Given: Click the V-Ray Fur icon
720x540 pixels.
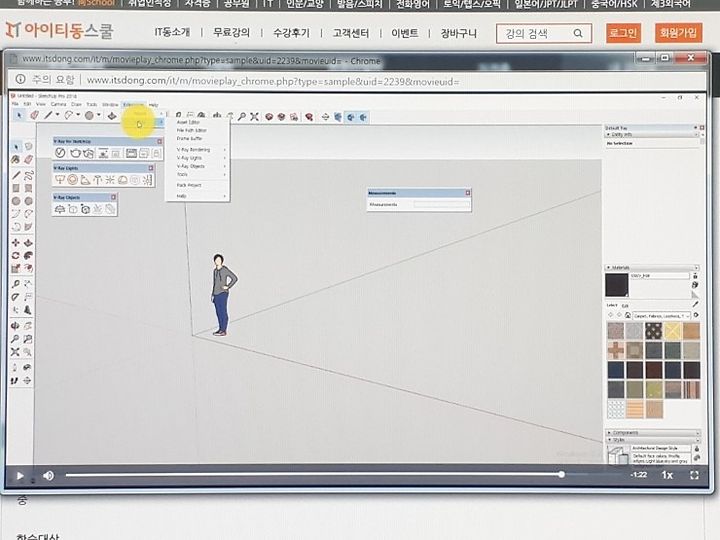Looking at the screenshot, I should (97, 209).
